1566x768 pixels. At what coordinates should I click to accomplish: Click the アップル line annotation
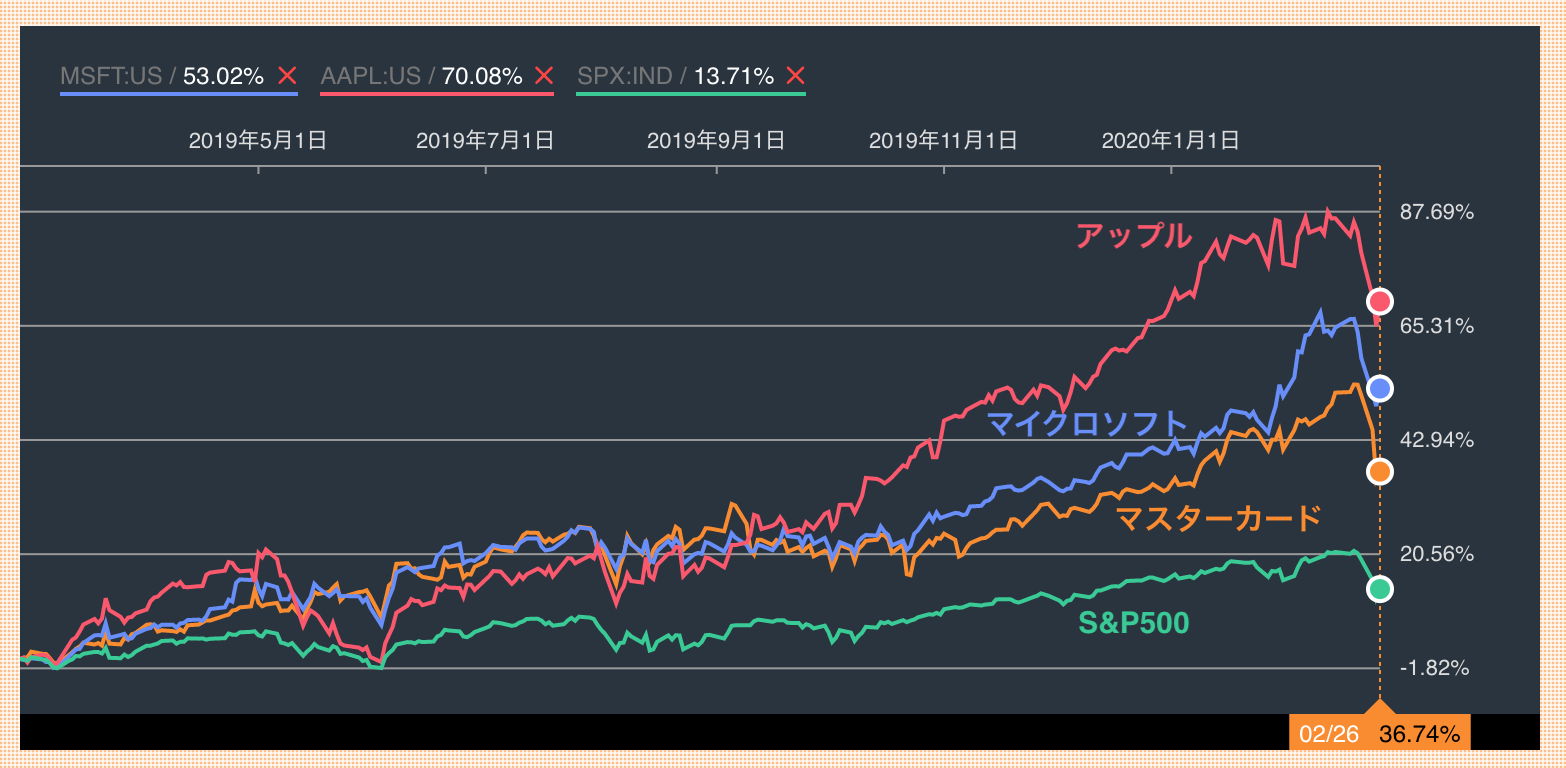1133,236
